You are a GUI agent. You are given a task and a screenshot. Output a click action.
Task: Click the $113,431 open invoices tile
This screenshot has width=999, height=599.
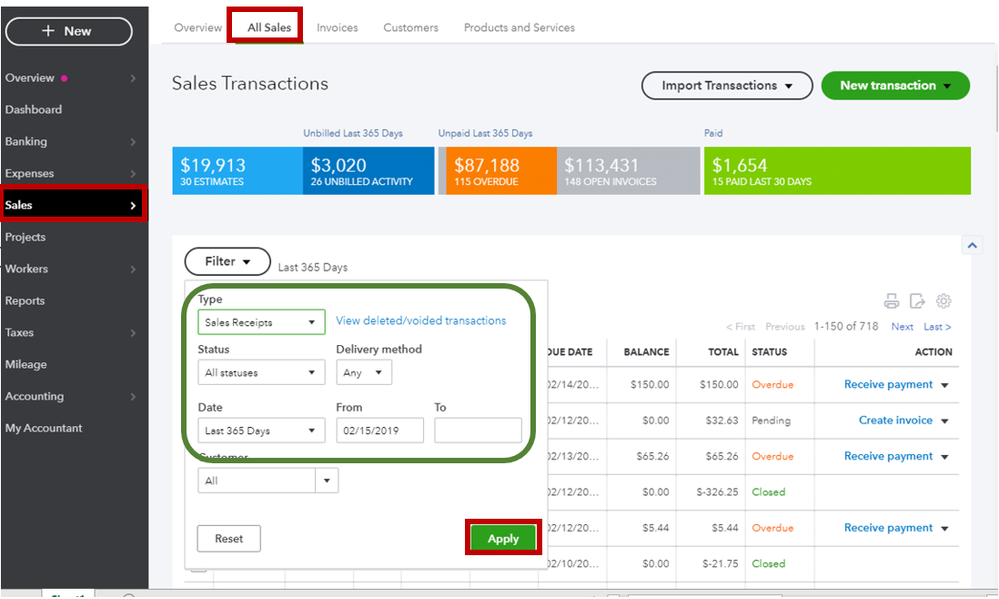(628, 171)
